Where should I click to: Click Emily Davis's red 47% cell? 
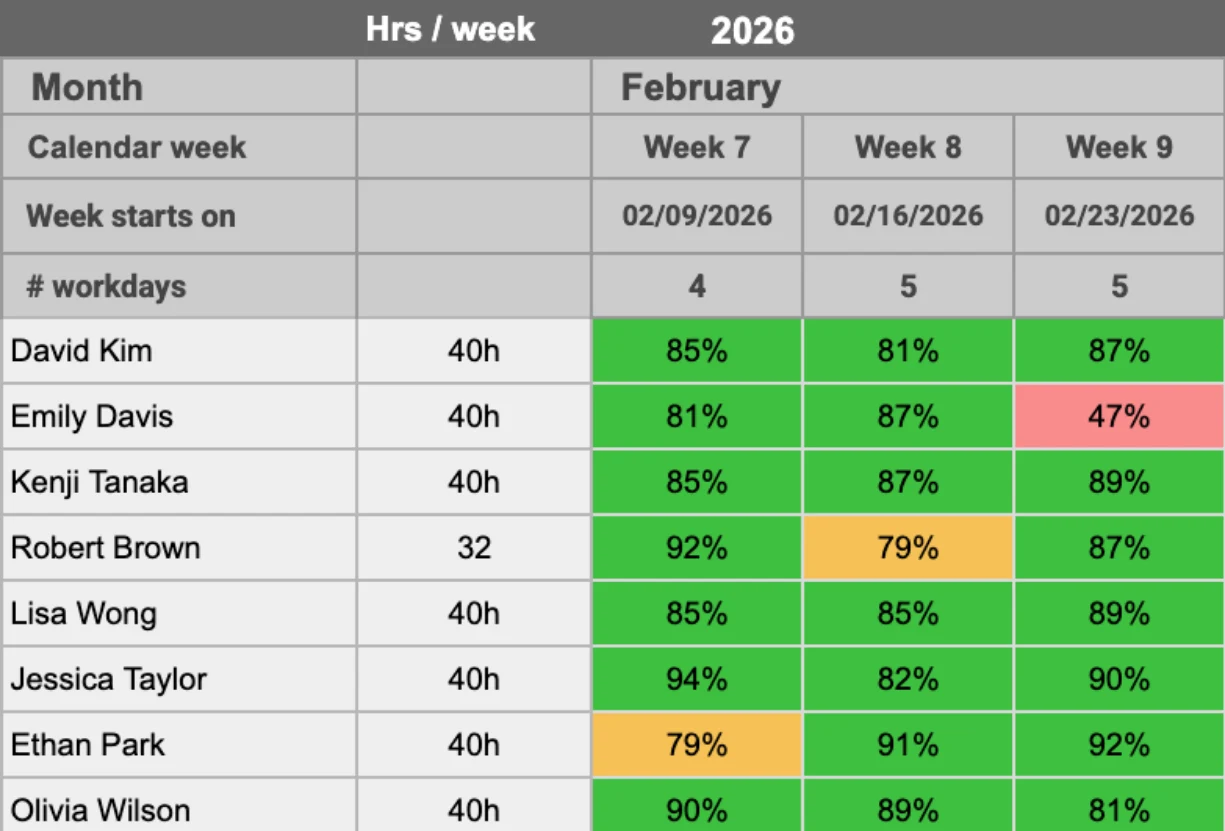click(x=1119, y=416)
